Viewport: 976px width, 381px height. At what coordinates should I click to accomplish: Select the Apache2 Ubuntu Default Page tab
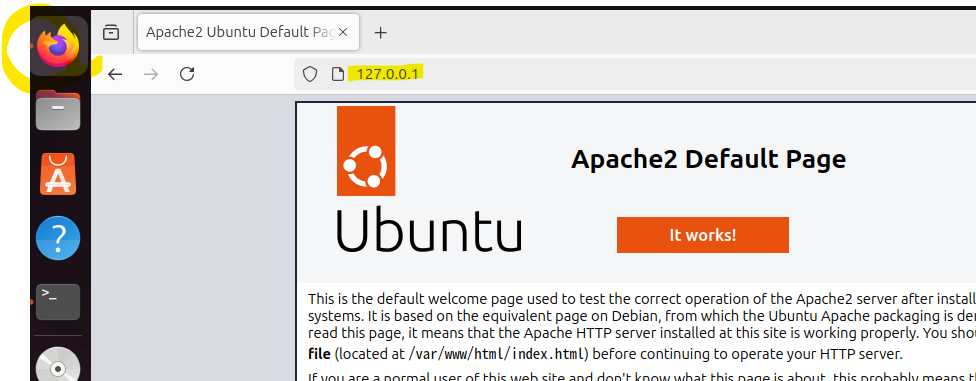[248, 32]
